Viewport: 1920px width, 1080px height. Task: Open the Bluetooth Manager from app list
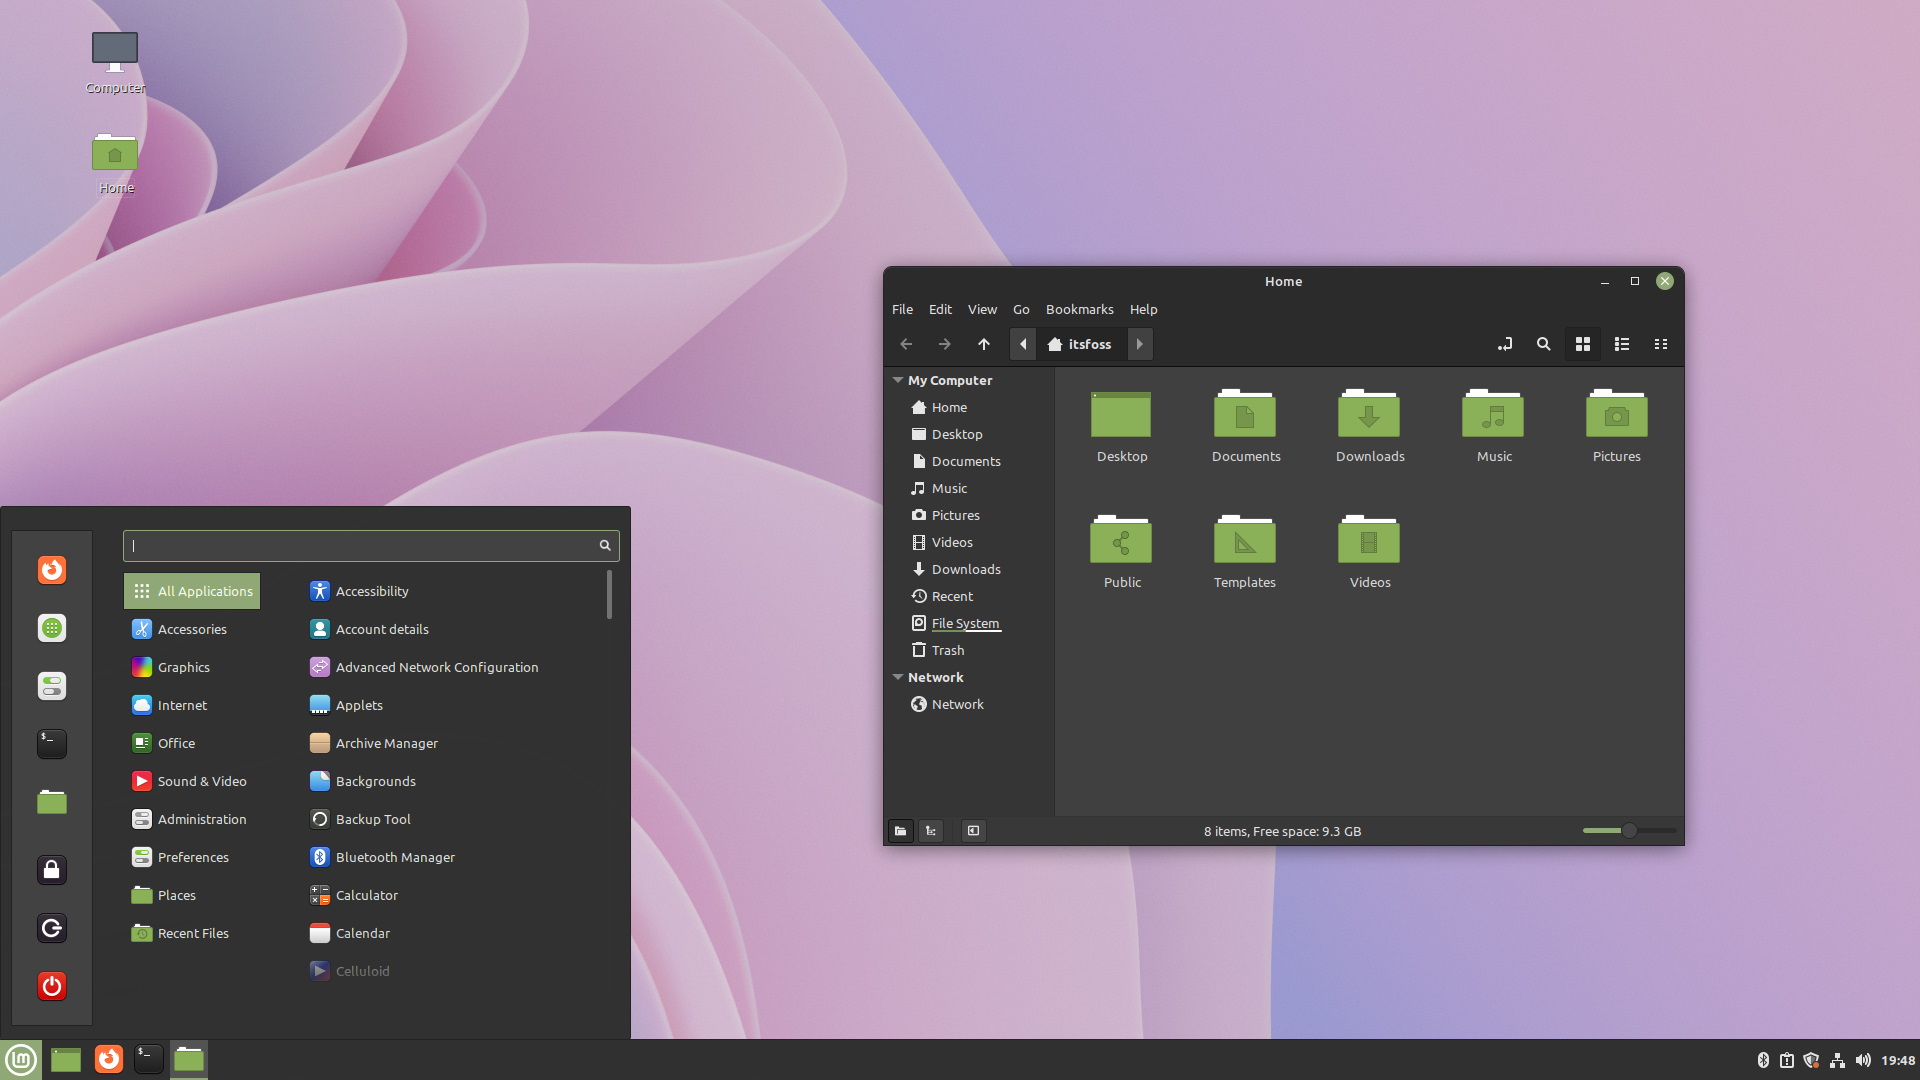pyautogui.click(x=394, y=856)
